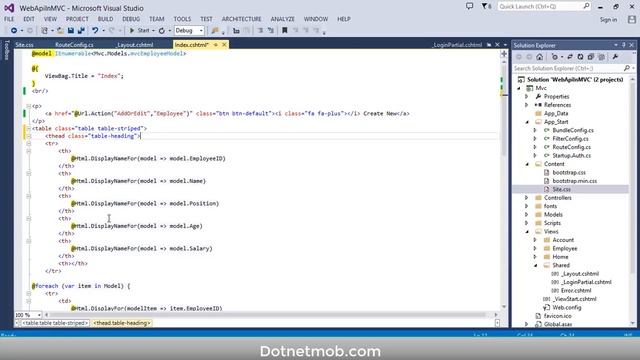Select Web.config in Solution Explorer

tap(567, 307)
